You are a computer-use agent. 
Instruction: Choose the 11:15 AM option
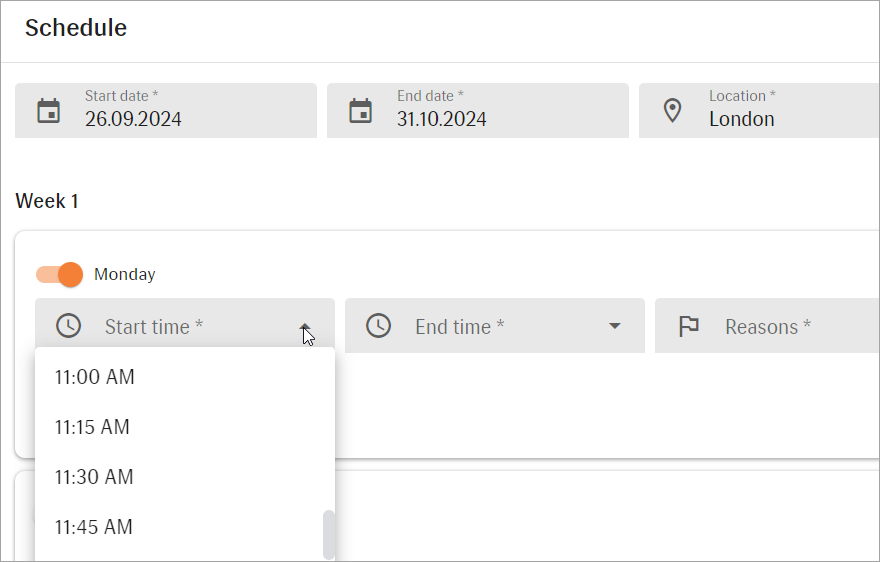click(x=92, y=427)
